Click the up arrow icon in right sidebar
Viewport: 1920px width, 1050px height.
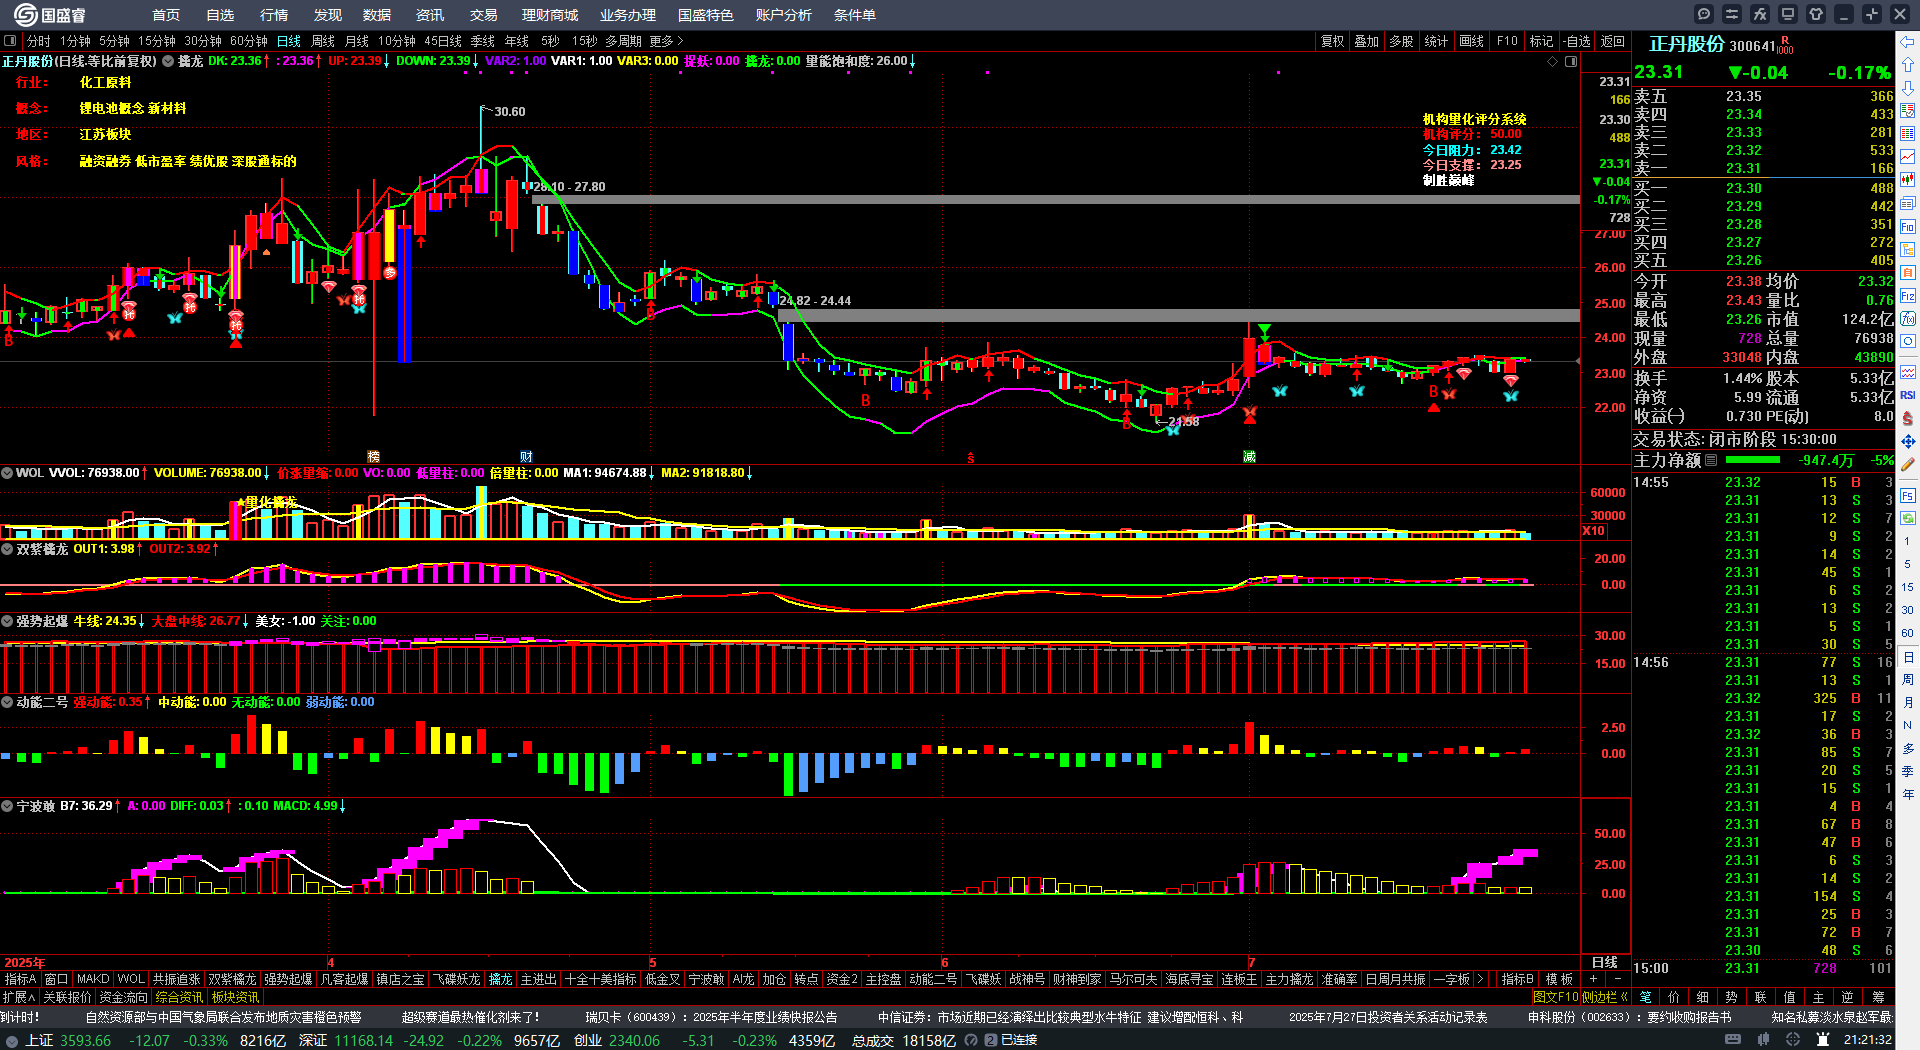1908,65
